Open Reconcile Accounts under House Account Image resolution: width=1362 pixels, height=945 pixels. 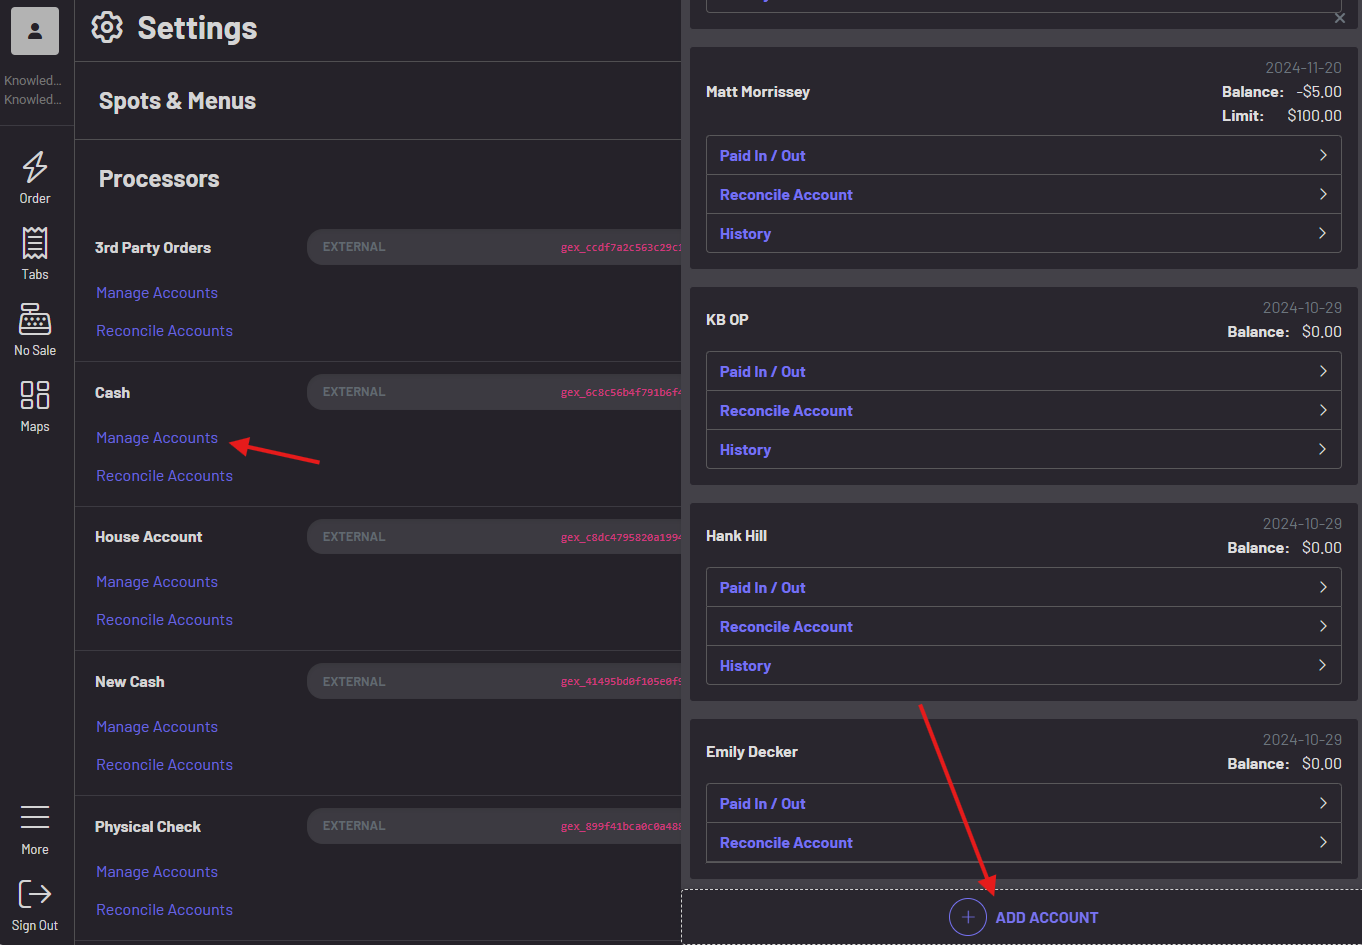(164, 620)
